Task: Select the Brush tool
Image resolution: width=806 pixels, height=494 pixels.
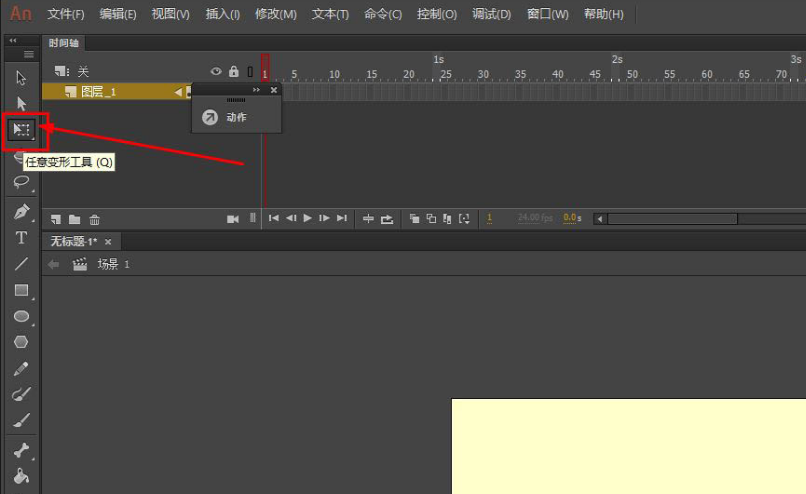Action: pyautogui.click(x=21, y=420)
